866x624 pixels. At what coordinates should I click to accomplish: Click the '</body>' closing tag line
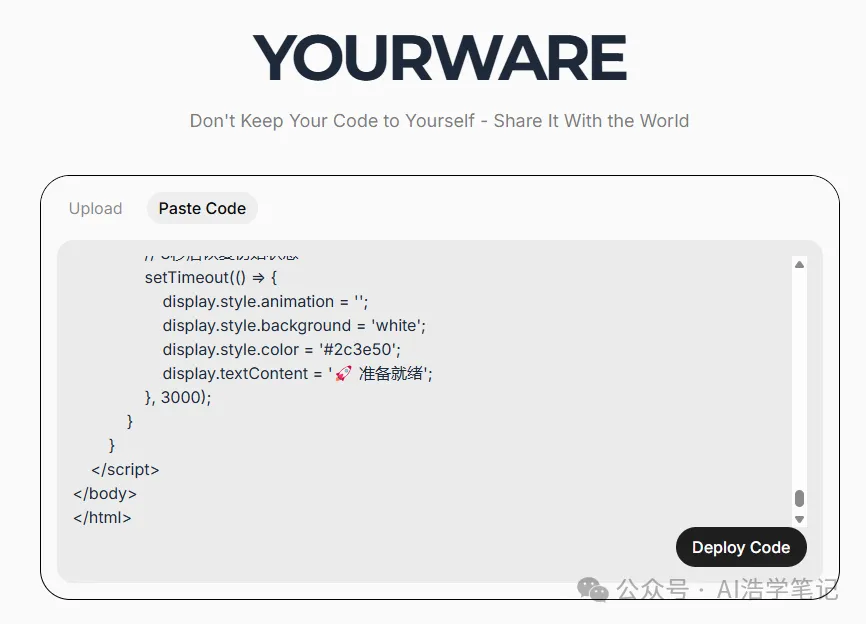[x=105, y=493]
